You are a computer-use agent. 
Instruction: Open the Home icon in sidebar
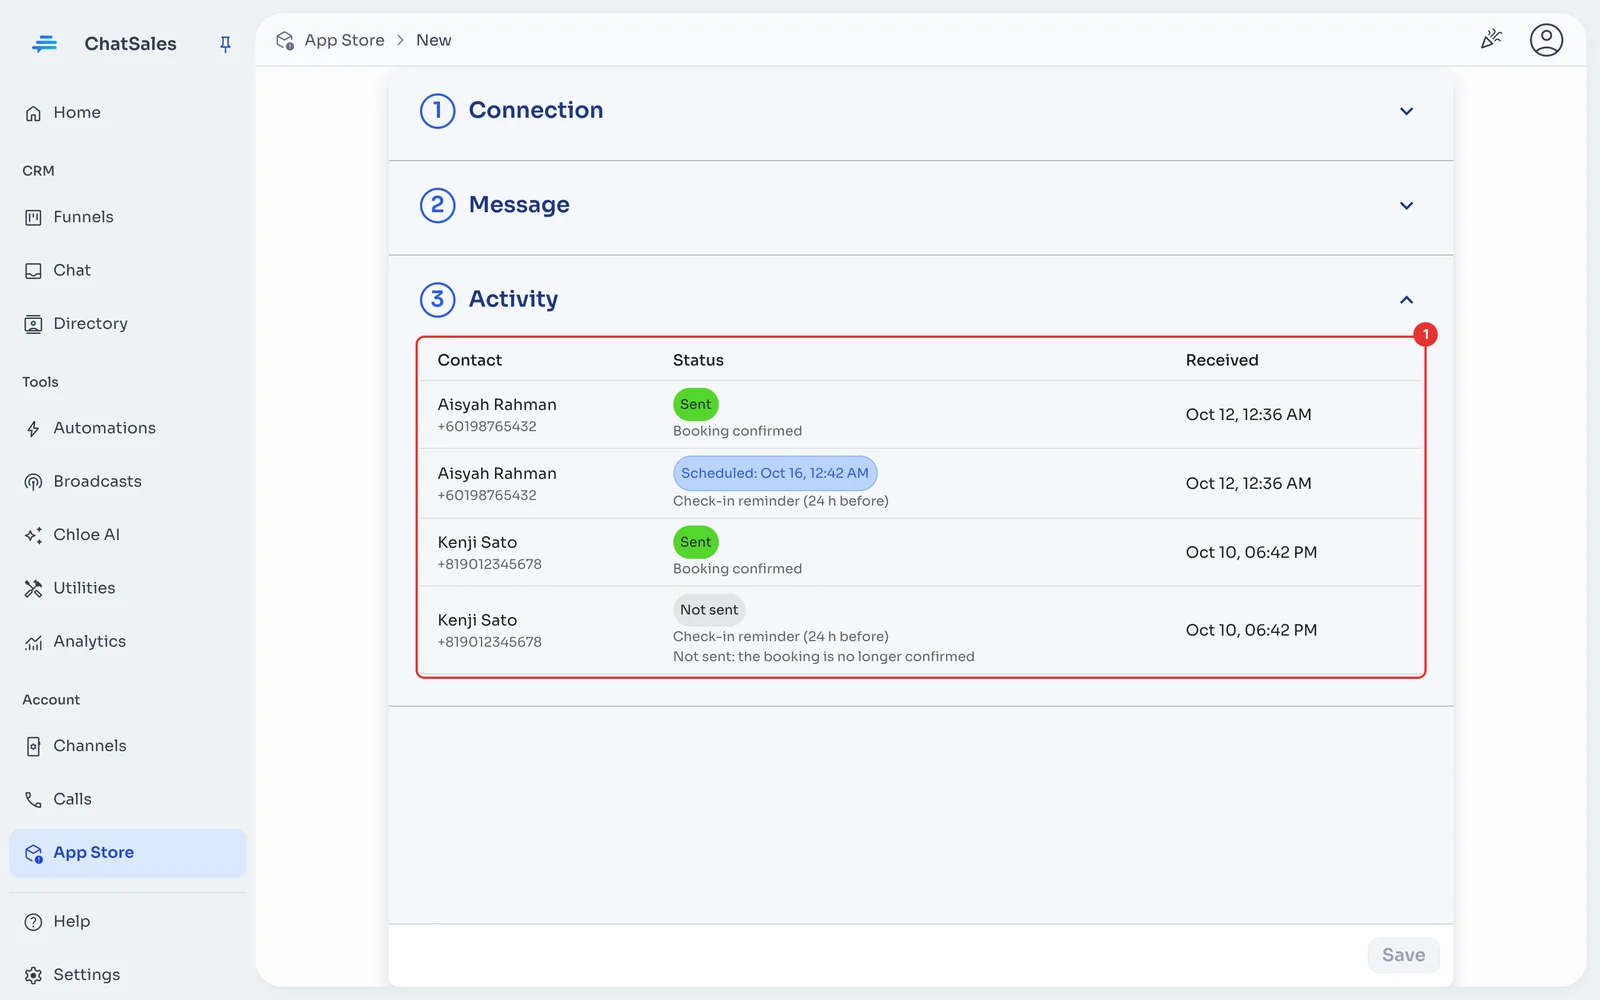(x=33, y=113)
